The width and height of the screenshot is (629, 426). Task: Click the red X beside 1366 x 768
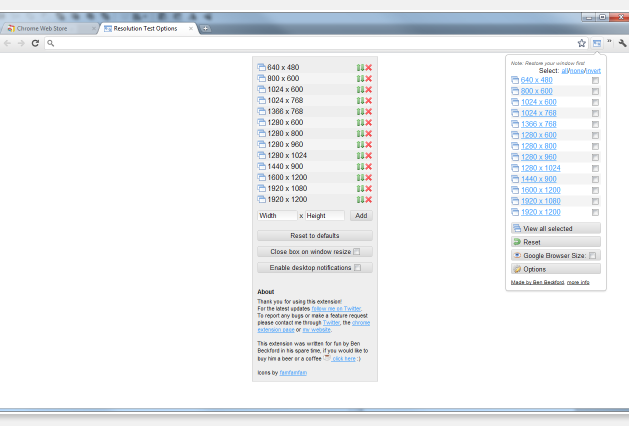369,111
